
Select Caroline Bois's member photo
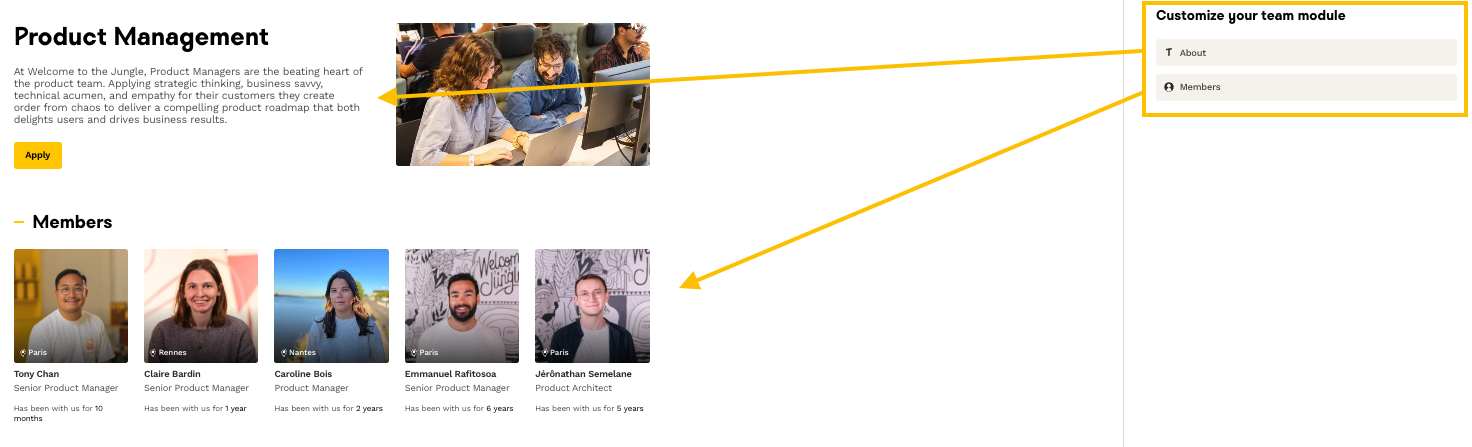[x=331, y=306]
